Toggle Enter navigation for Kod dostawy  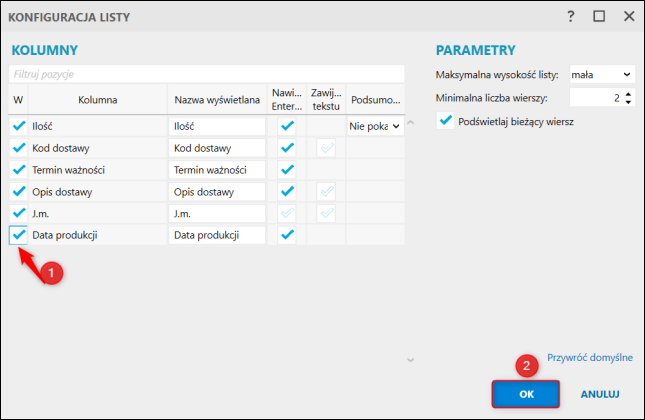287,148
